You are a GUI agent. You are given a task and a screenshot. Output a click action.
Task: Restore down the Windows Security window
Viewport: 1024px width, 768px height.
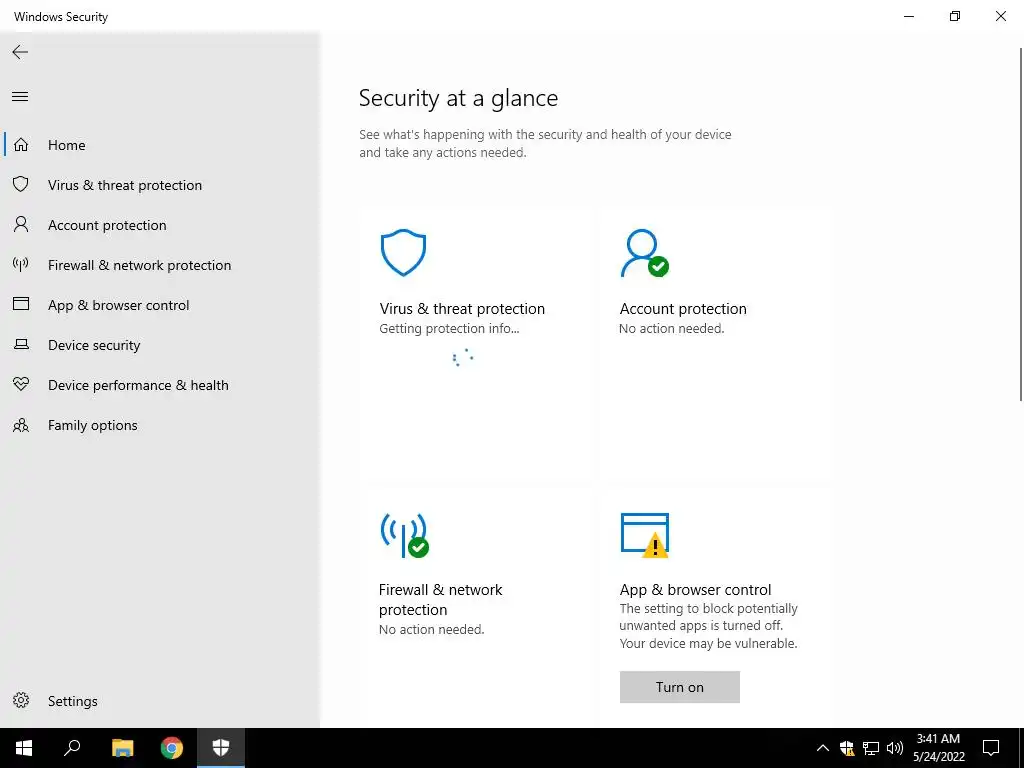click(x=955, y=16)
